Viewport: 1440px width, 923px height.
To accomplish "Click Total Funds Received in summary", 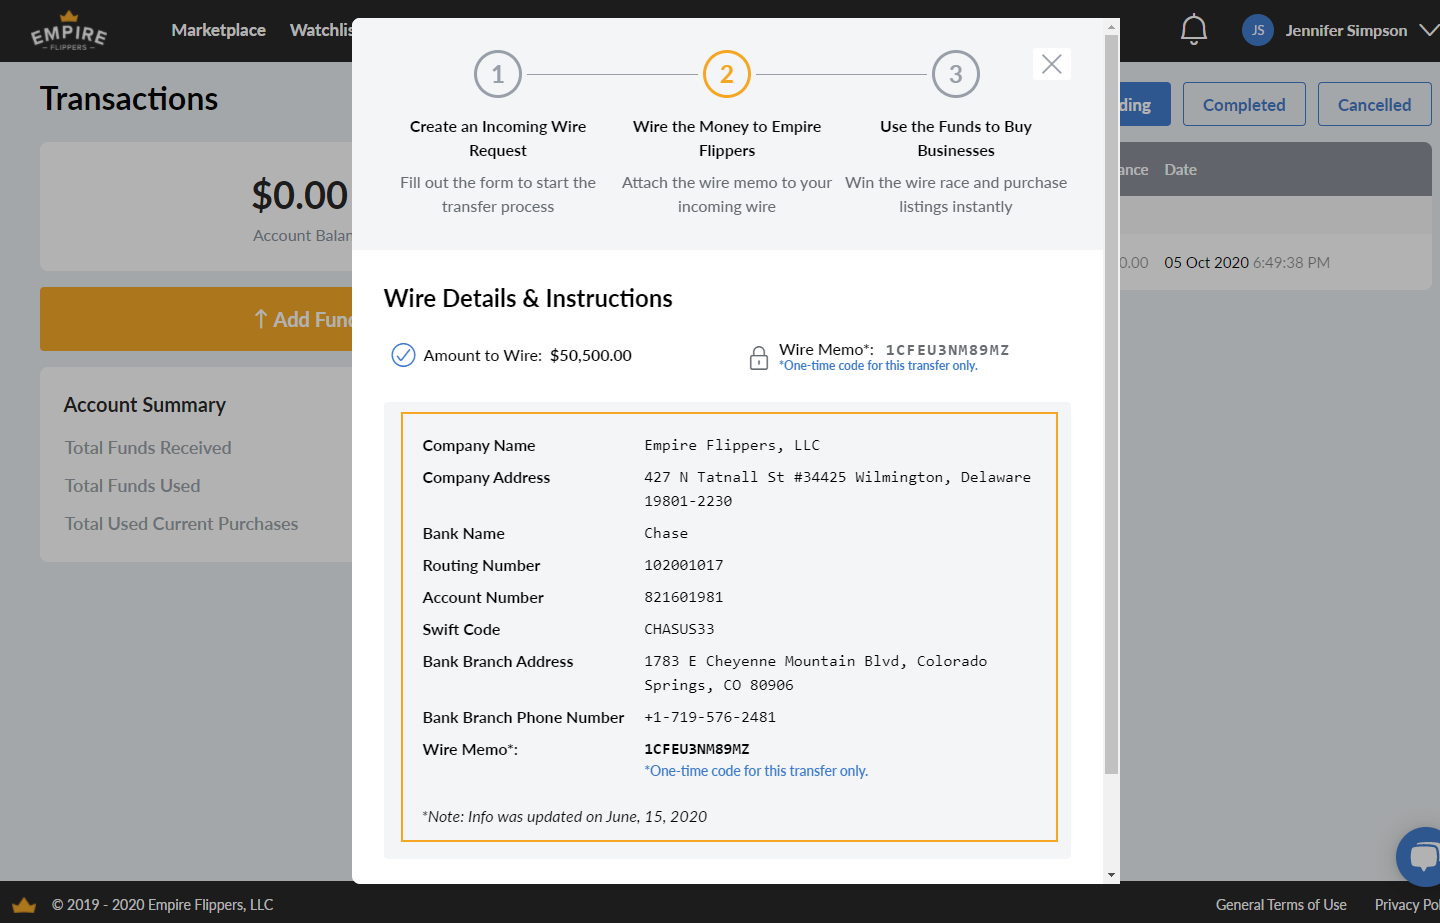I will 148,447.
